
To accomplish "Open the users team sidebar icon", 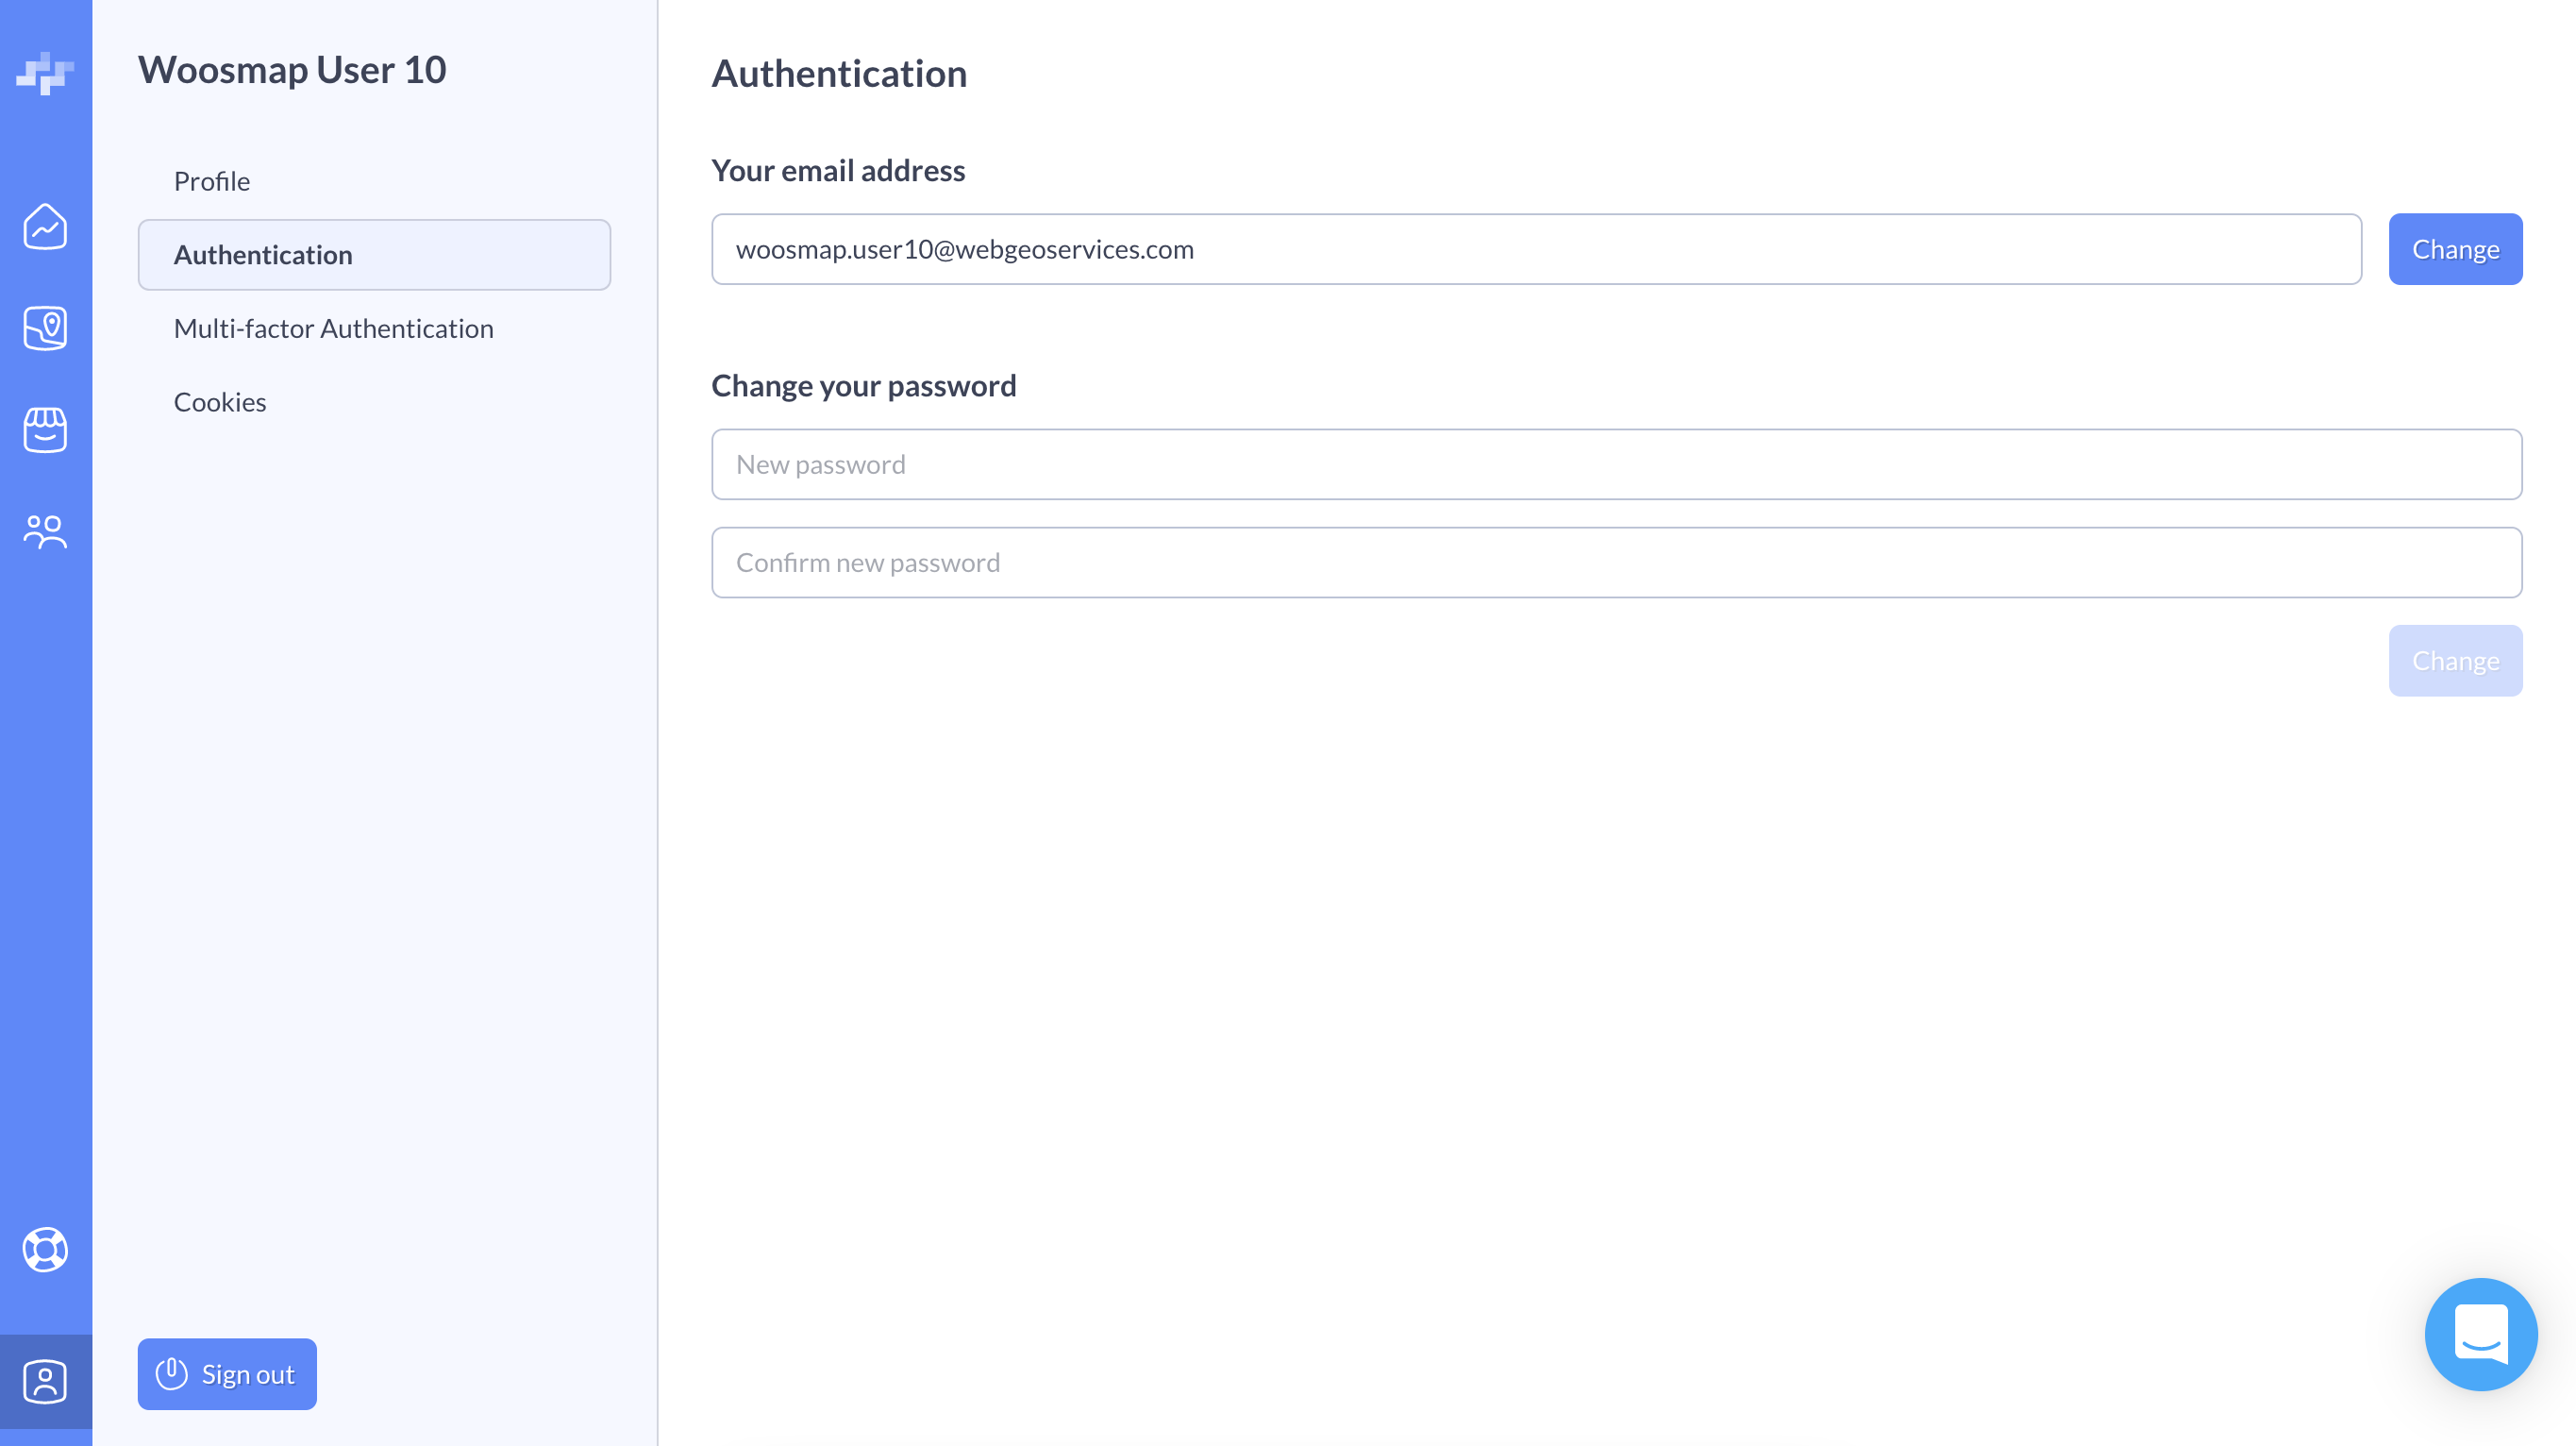I will click(45, 531).
